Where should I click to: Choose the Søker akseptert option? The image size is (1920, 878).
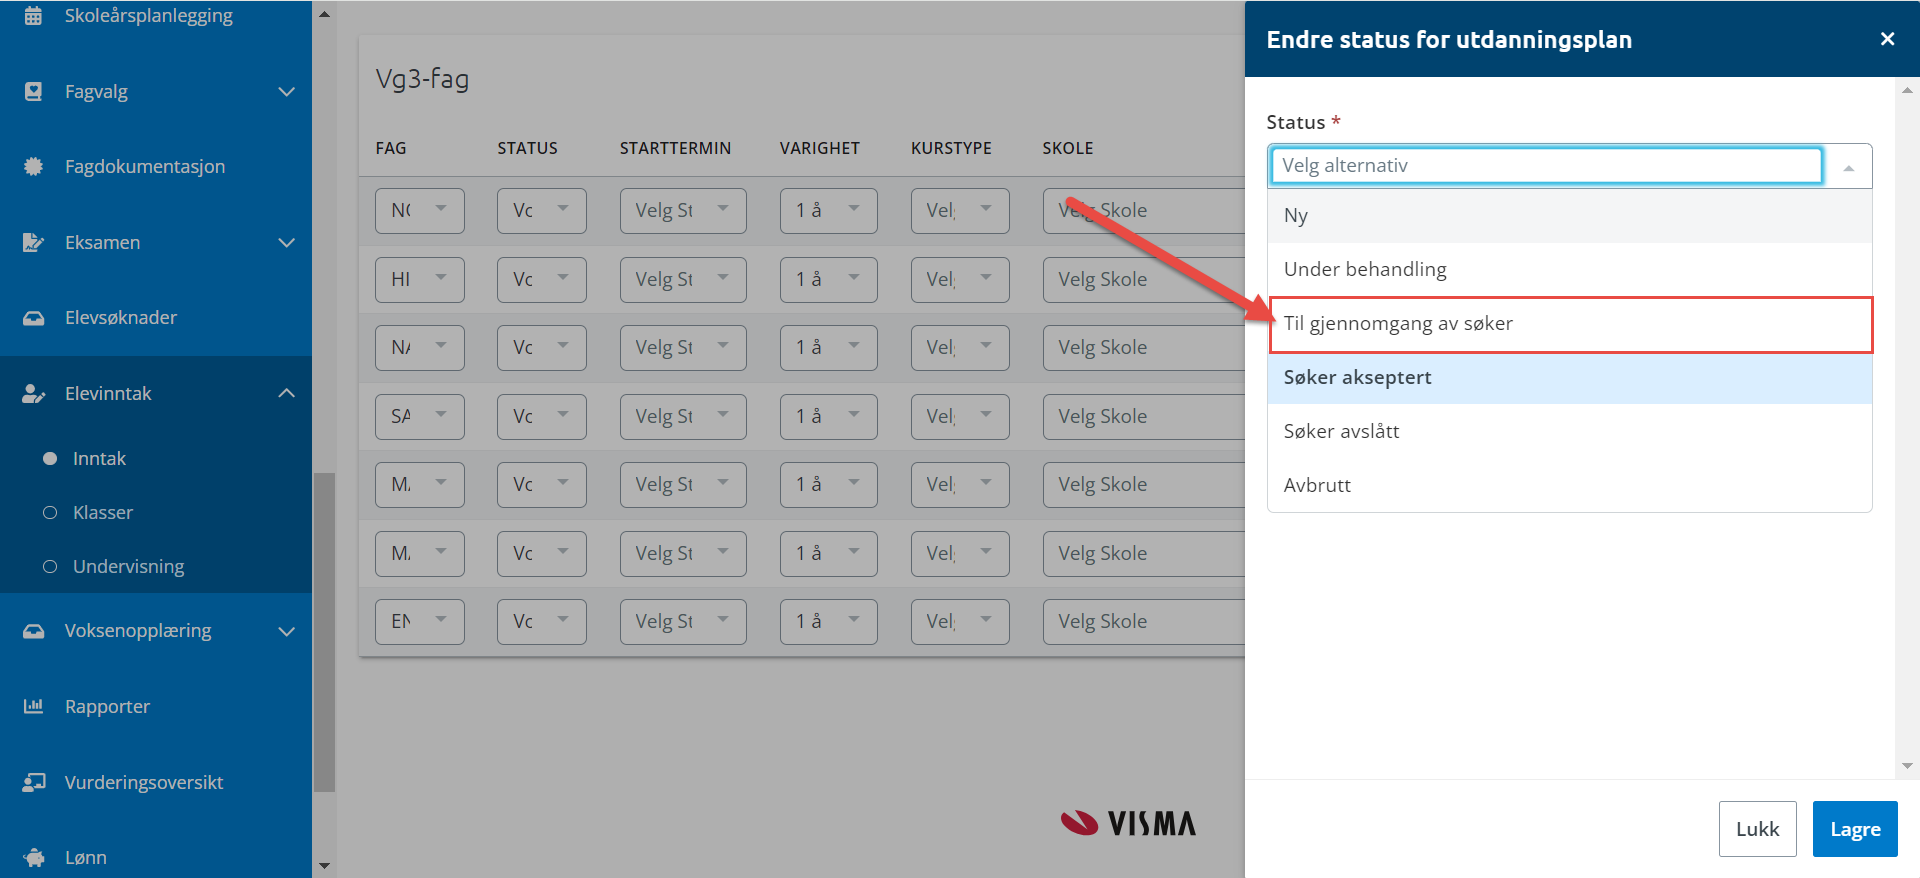(x=1569, y=378)
